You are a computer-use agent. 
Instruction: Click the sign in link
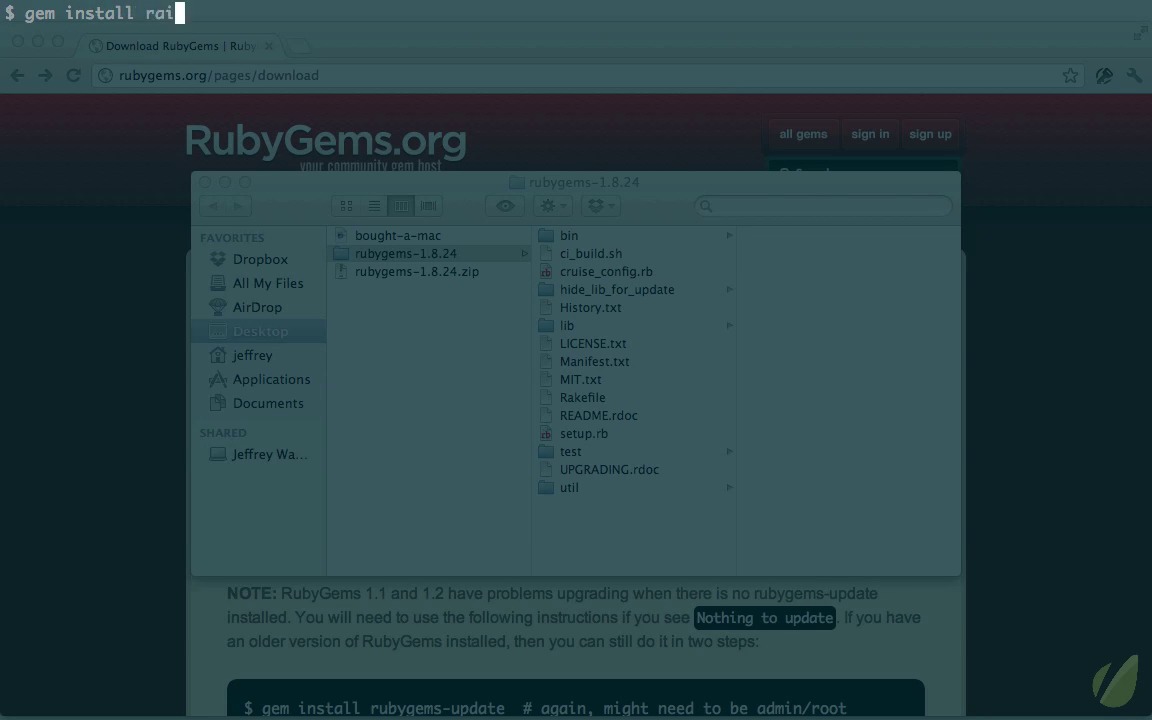point(870,134)
